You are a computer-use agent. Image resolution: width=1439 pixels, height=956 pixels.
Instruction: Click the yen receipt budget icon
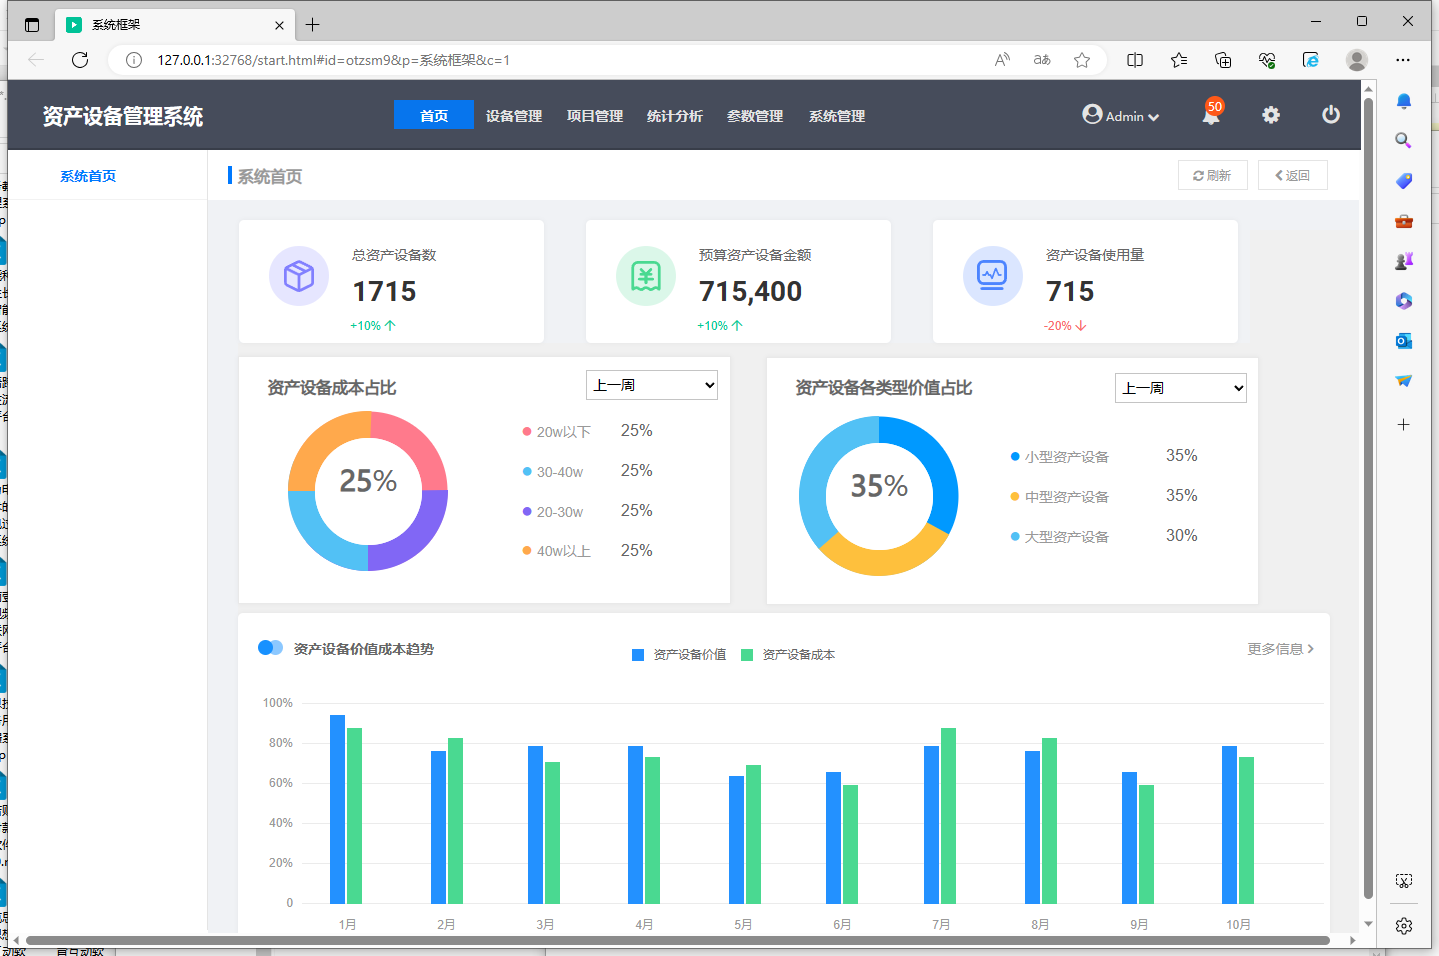pos(646,276)
